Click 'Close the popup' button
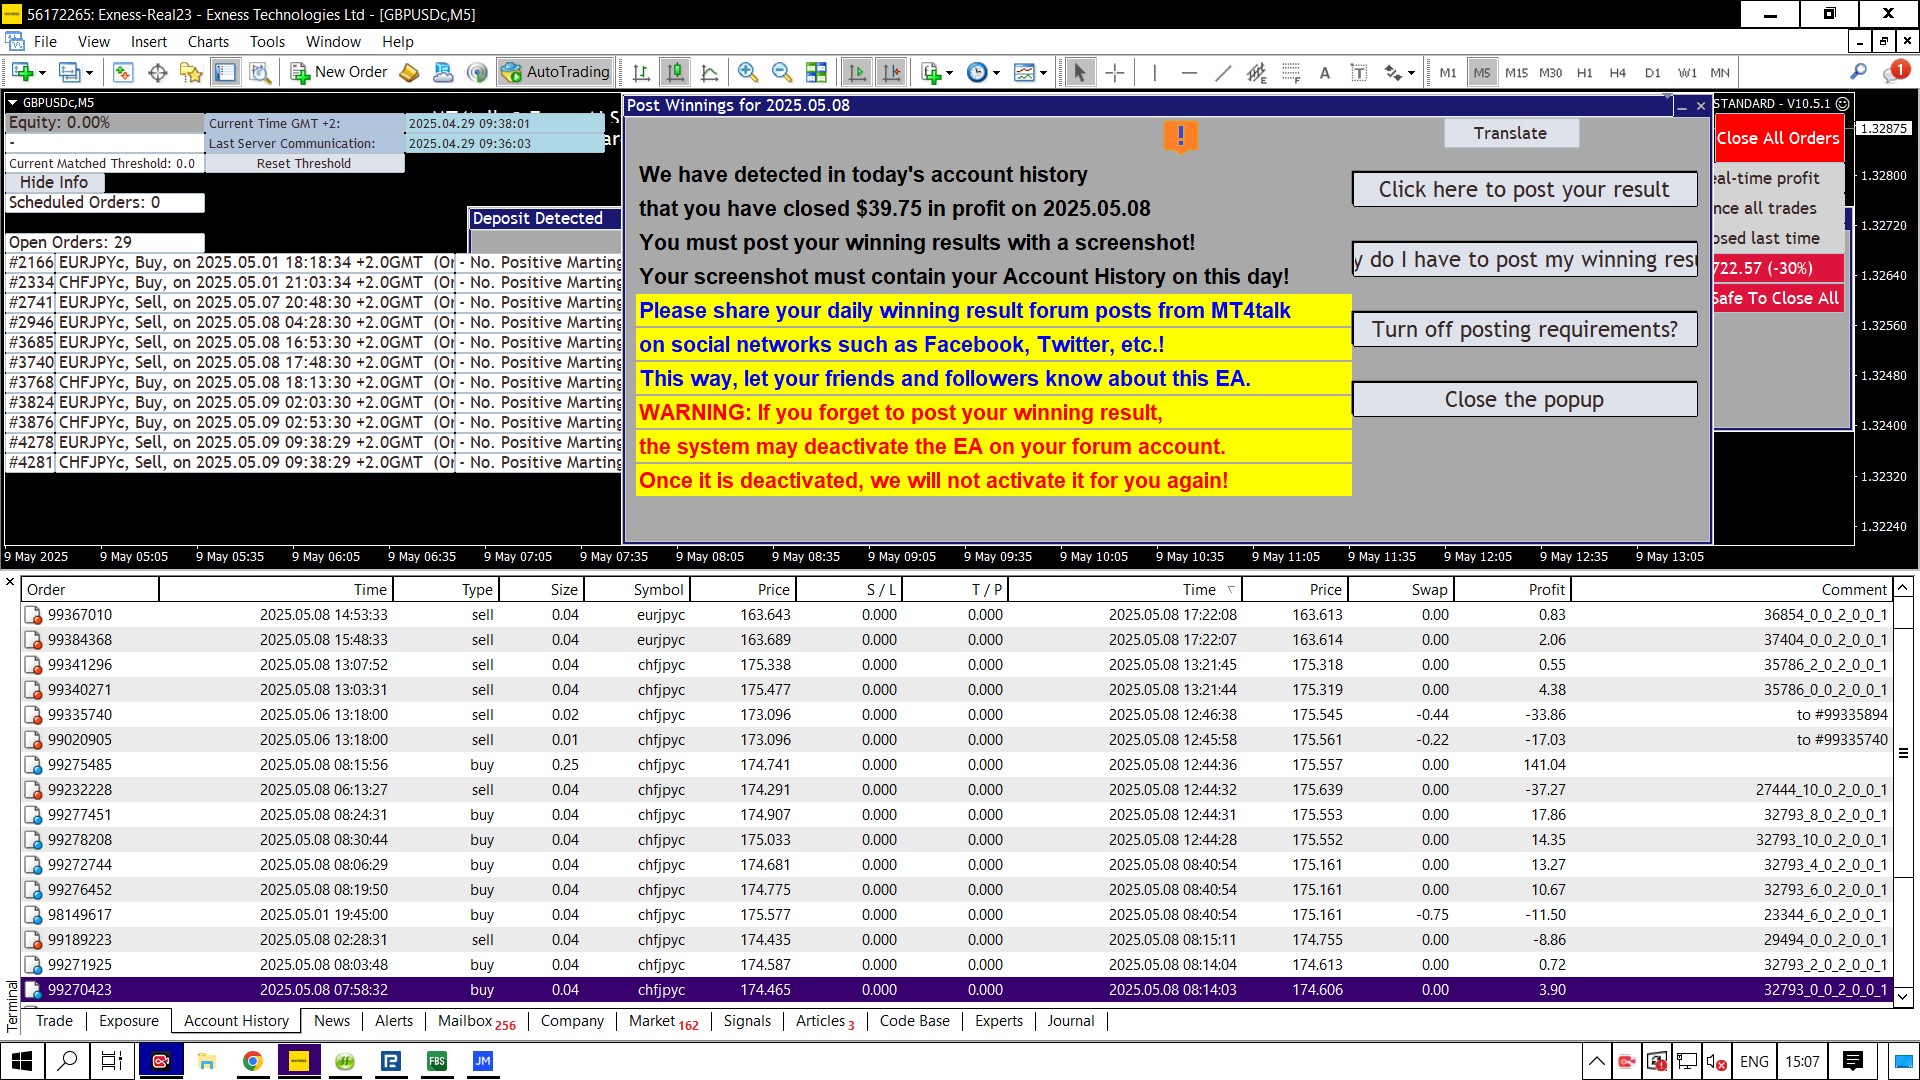Screen dimensions: 1920x1080 [1523, 399]
